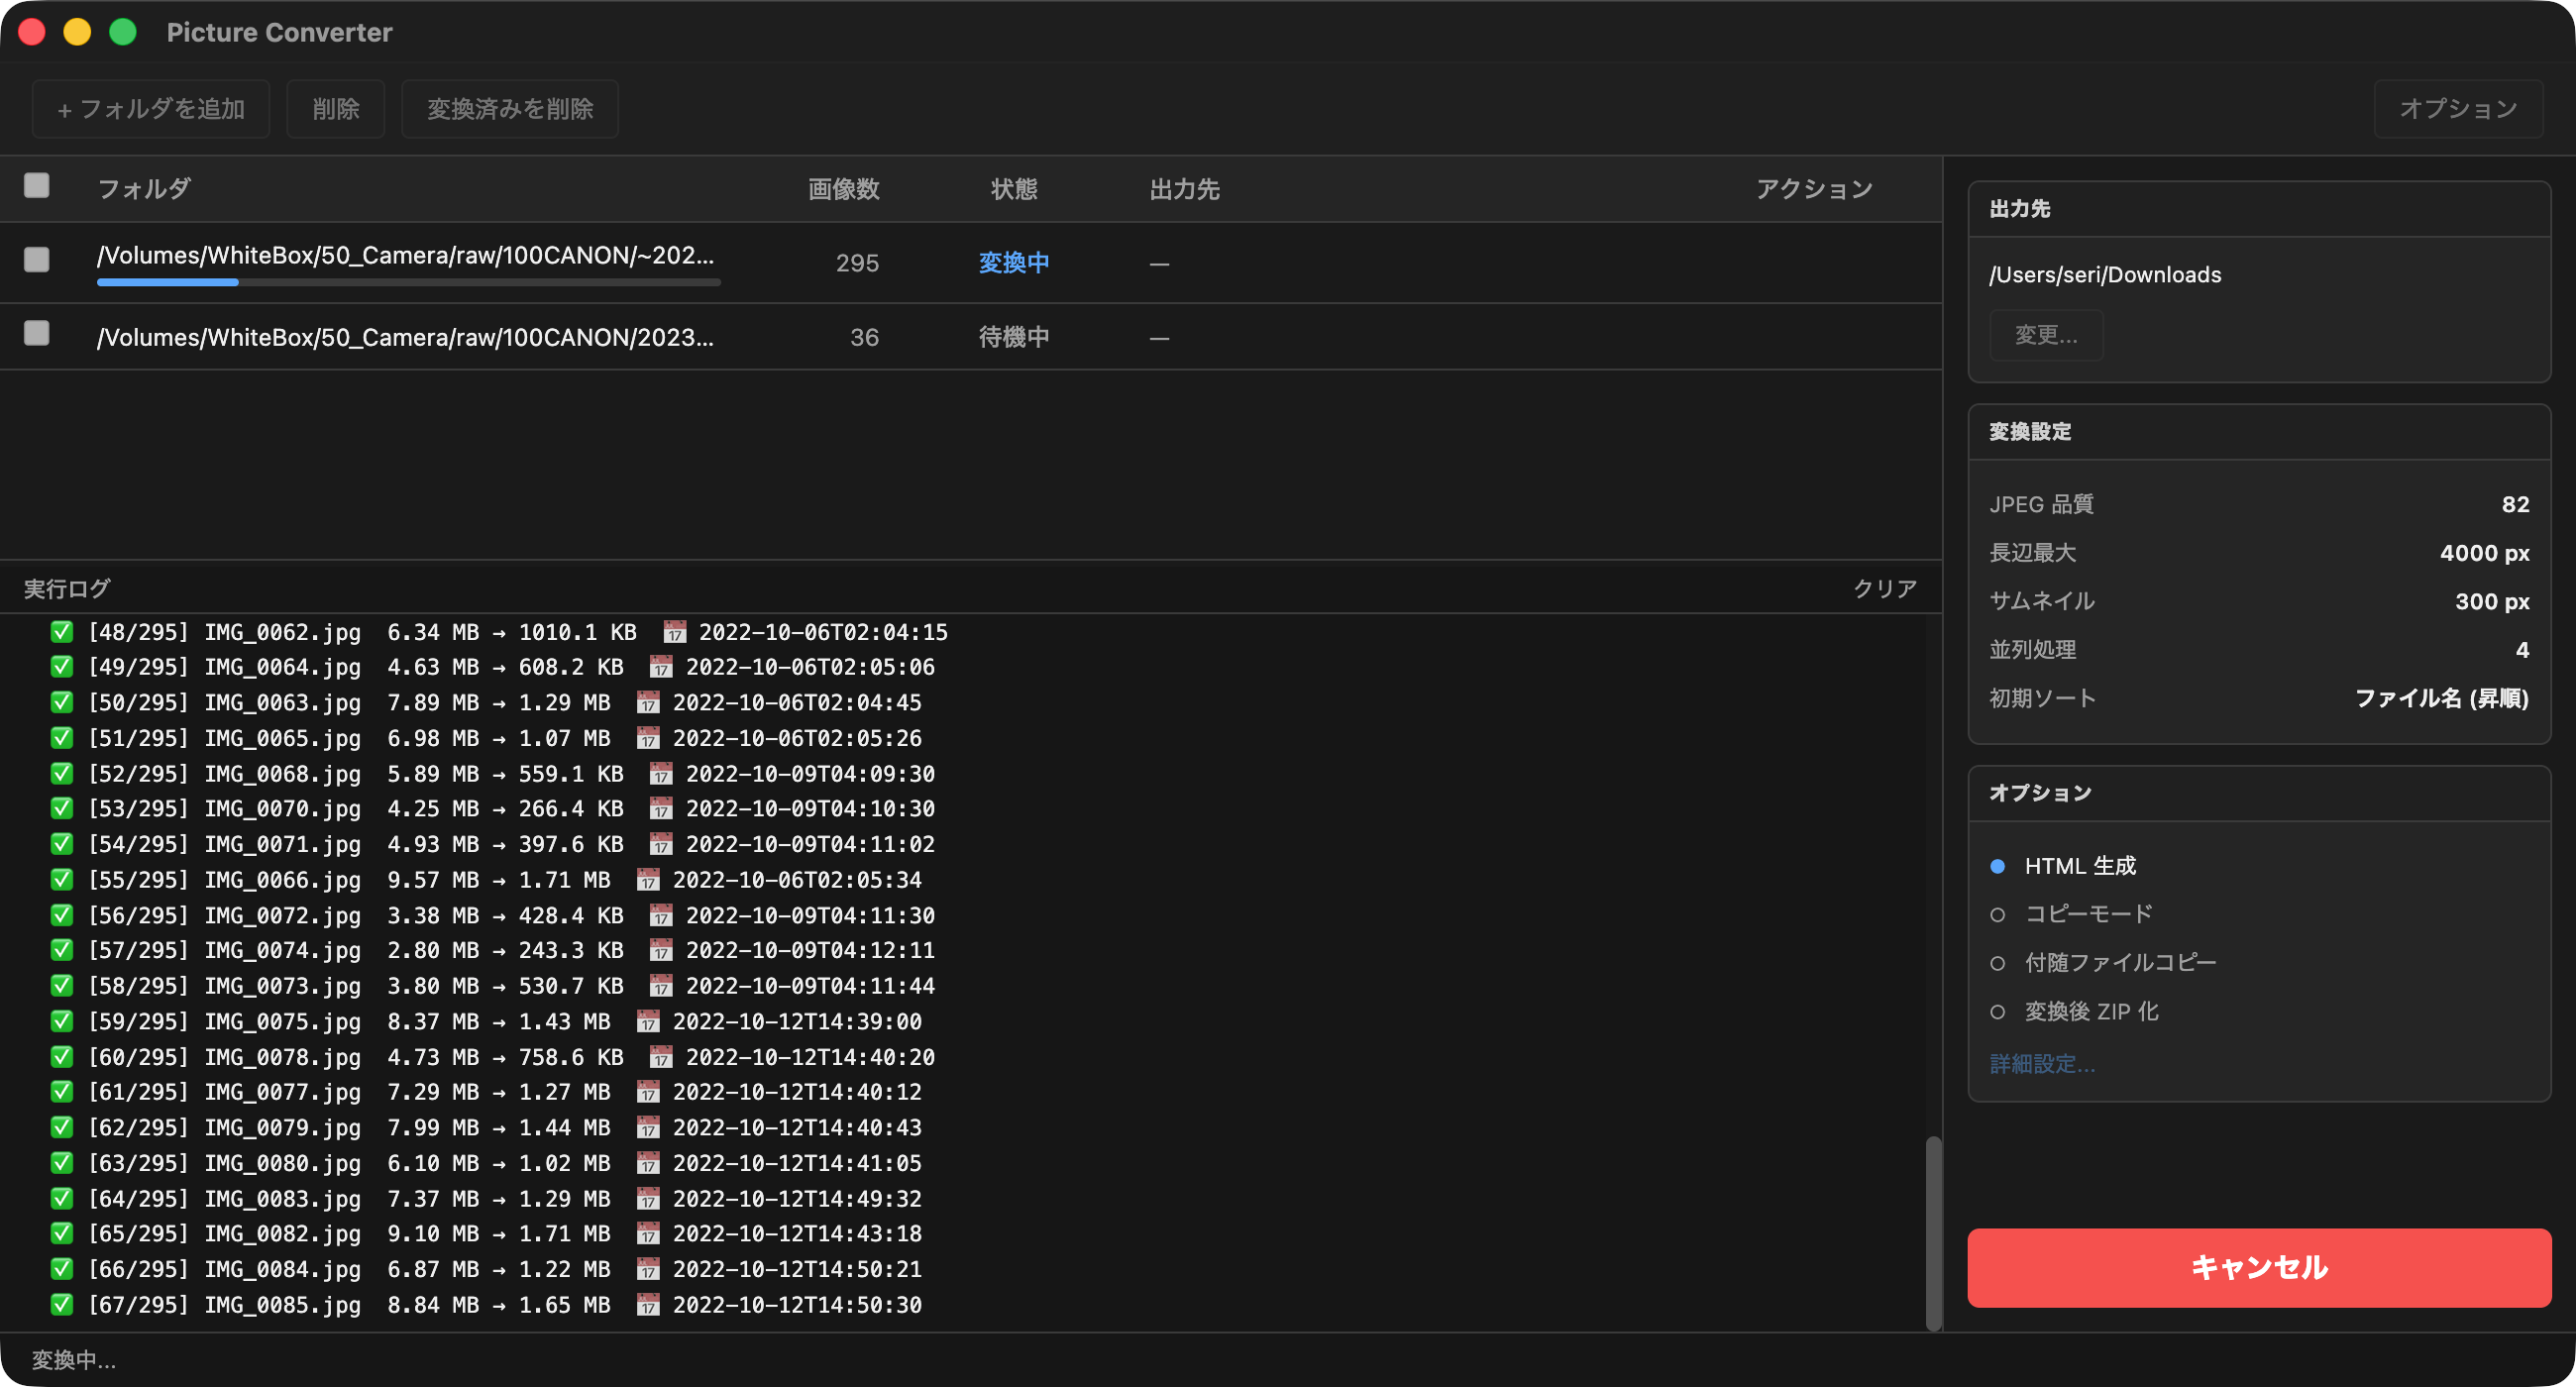Click クリア to clear the execution log

(x=1884, y=588)
